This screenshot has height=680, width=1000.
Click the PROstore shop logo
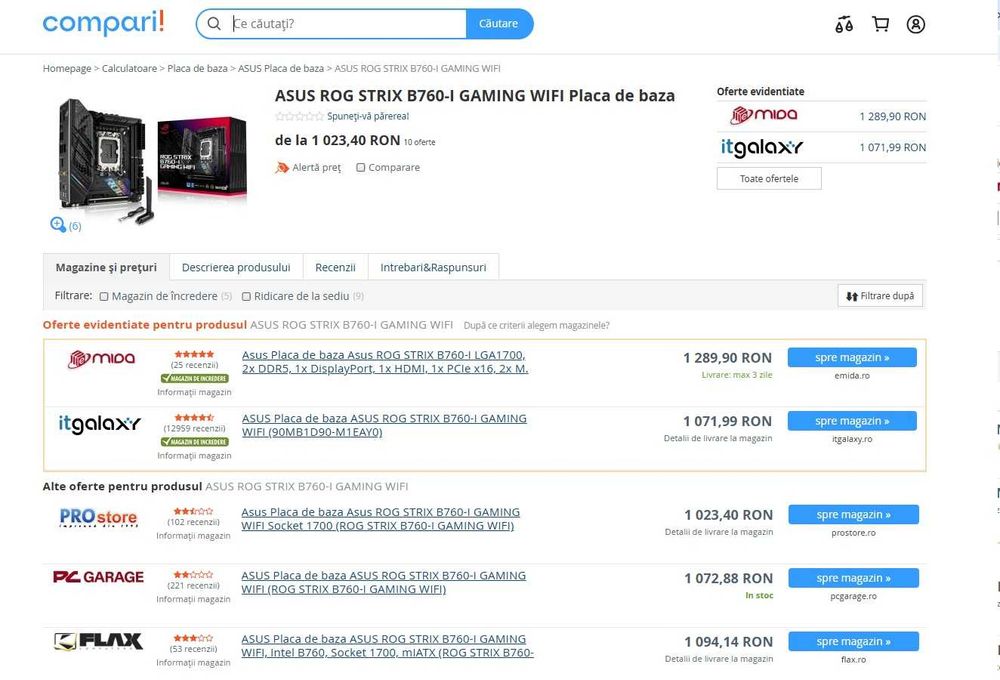98,517
